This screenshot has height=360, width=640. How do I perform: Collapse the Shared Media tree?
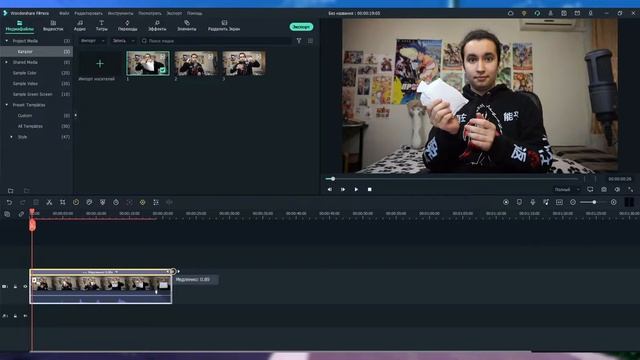click(x=7, y=62)
